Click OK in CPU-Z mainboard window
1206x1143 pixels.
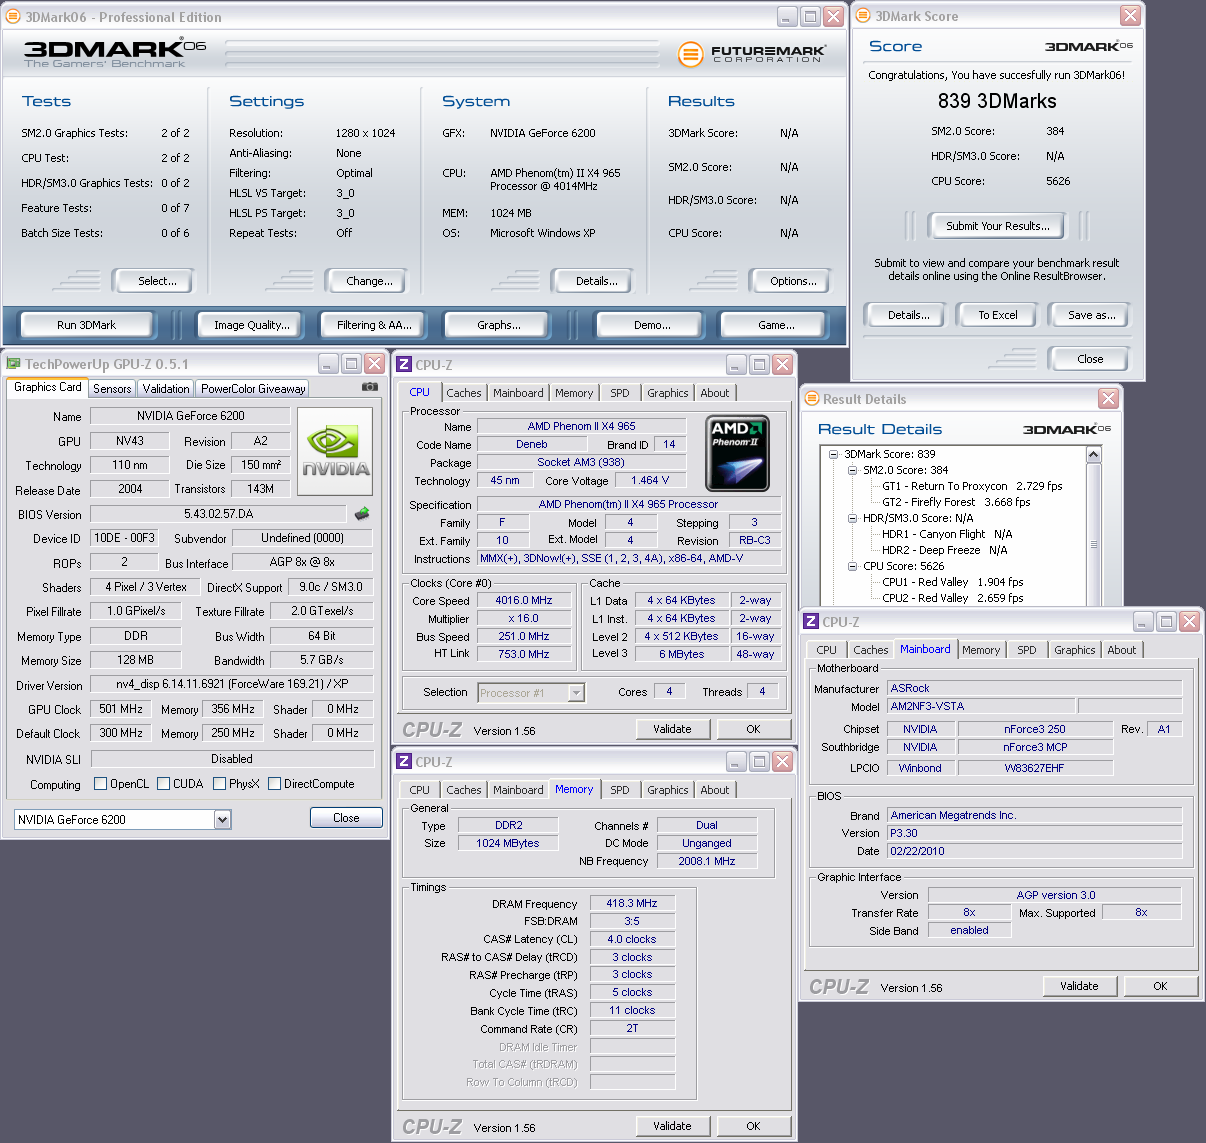1160,986
